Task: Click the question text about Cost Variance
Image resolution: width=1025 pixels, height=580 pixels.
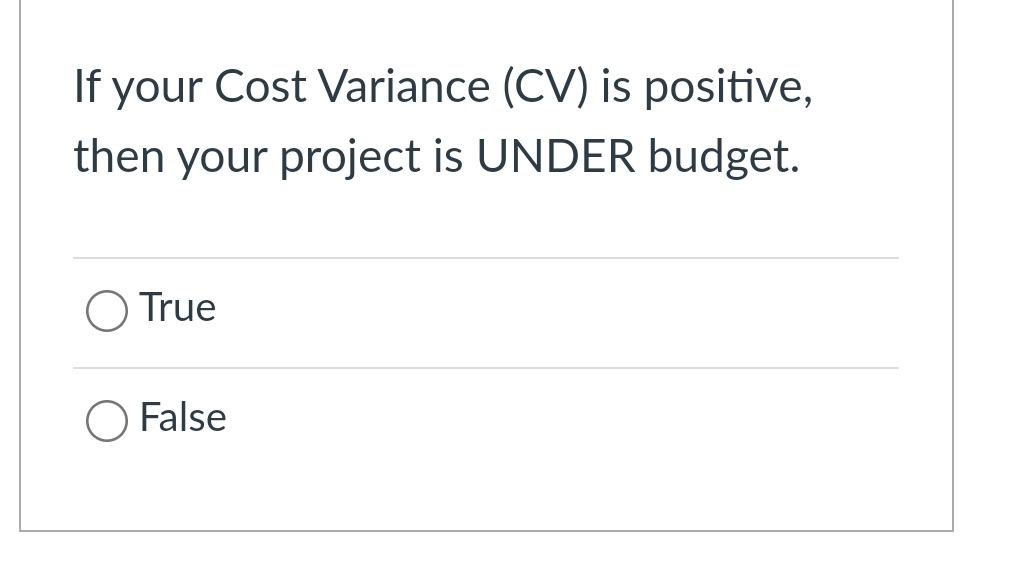Action: coord(440,120)
